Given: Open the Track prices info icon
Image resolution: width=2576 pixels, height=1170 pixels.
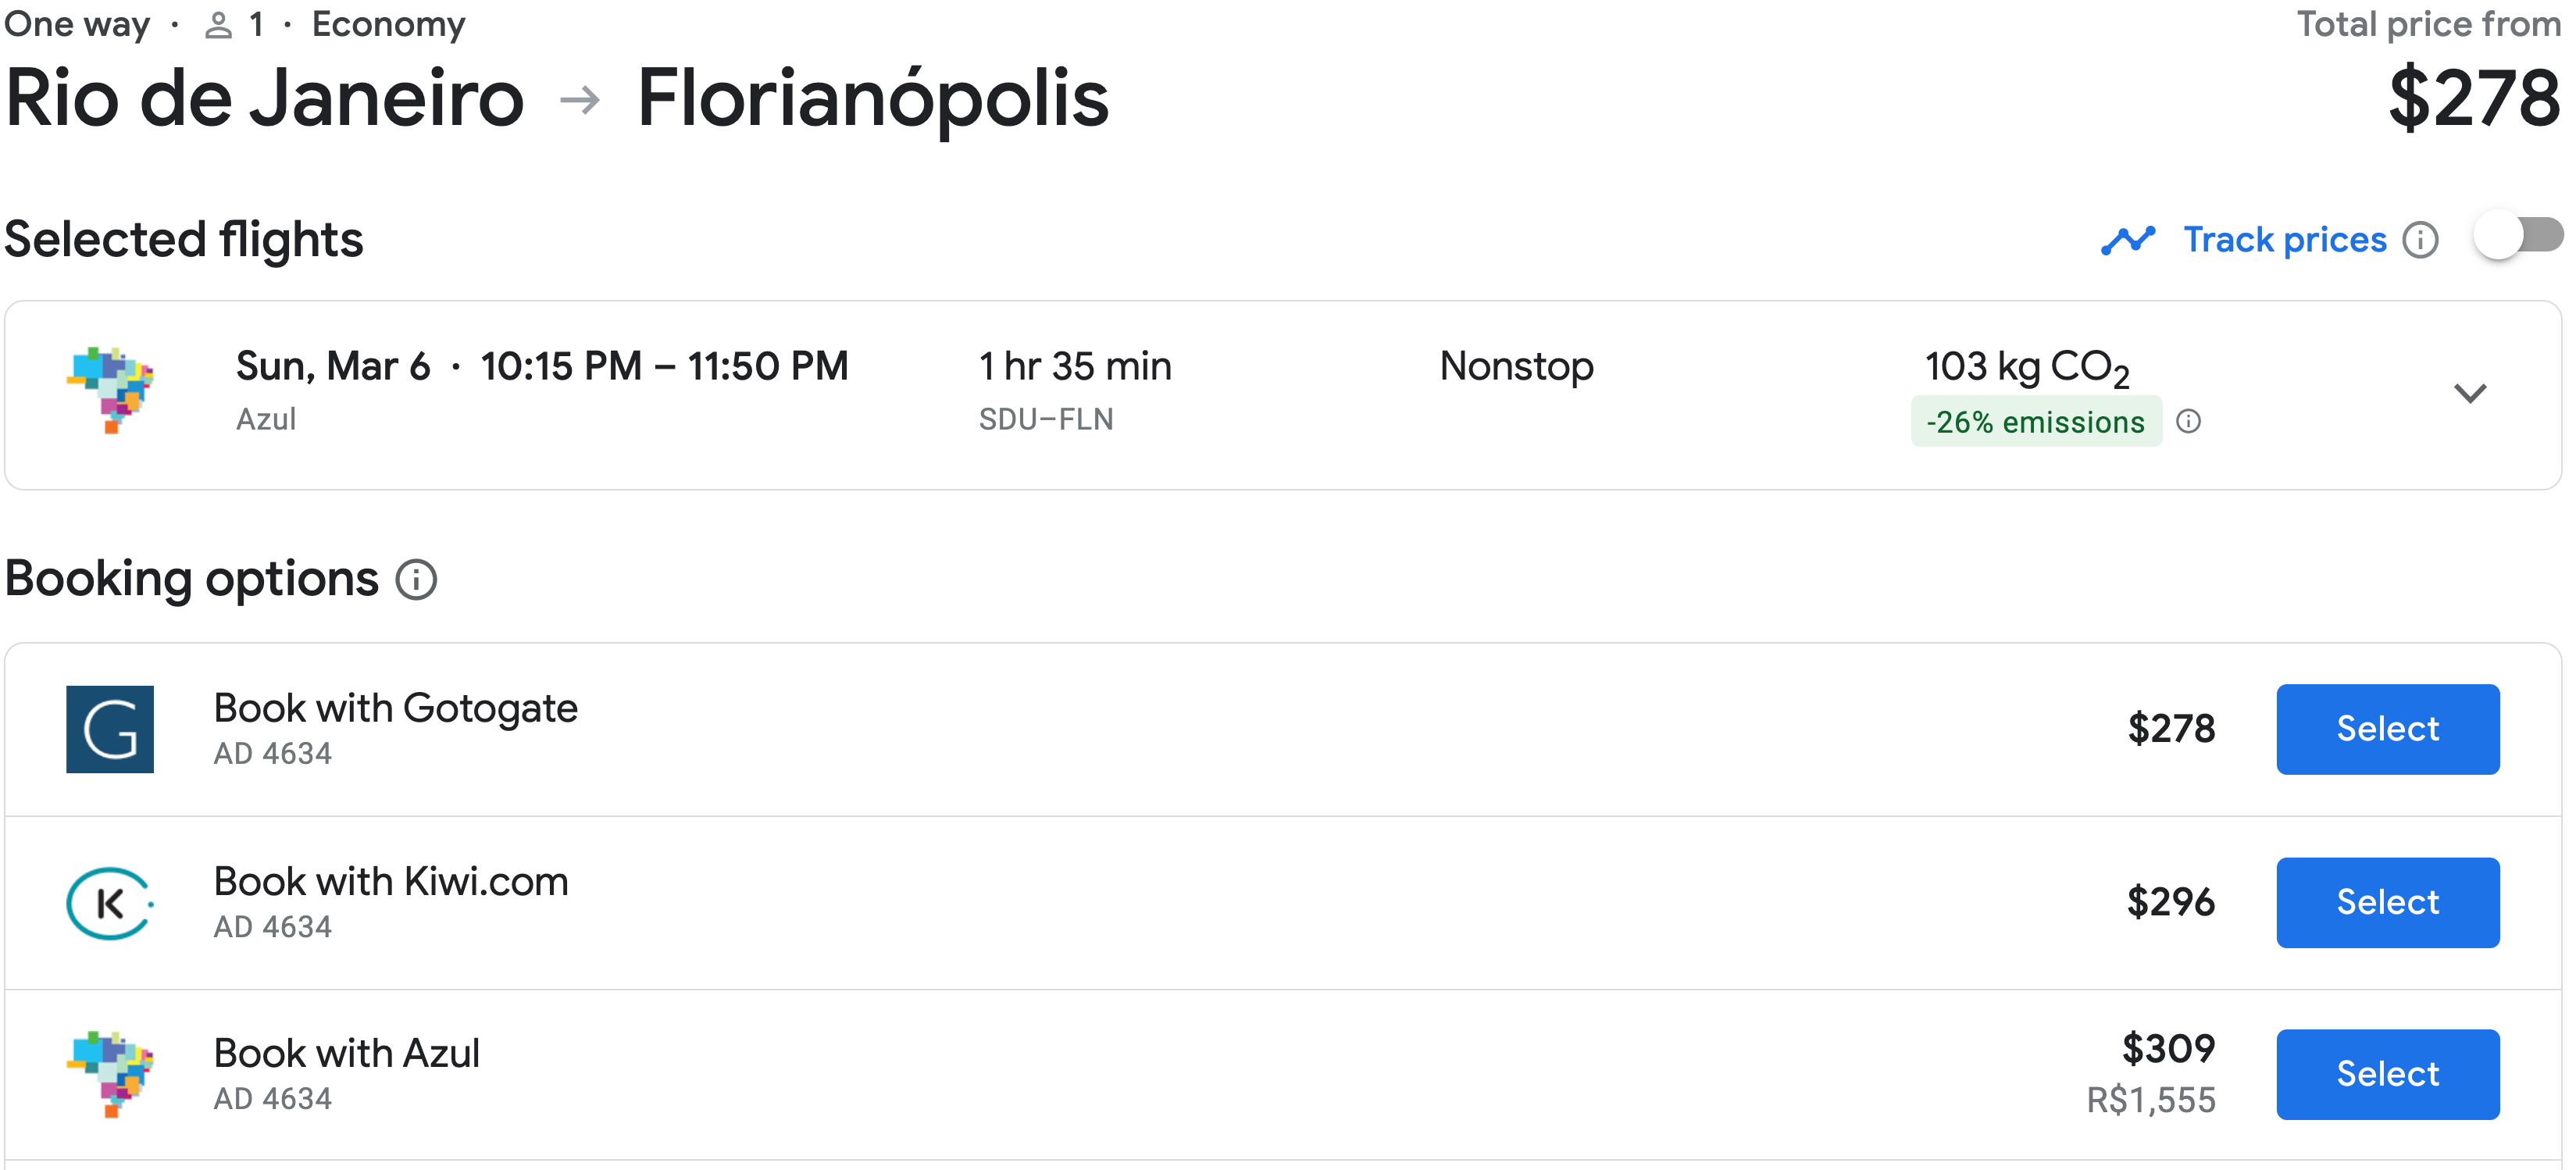Looking at the screenshot, I should click(x=2420, y=240).
